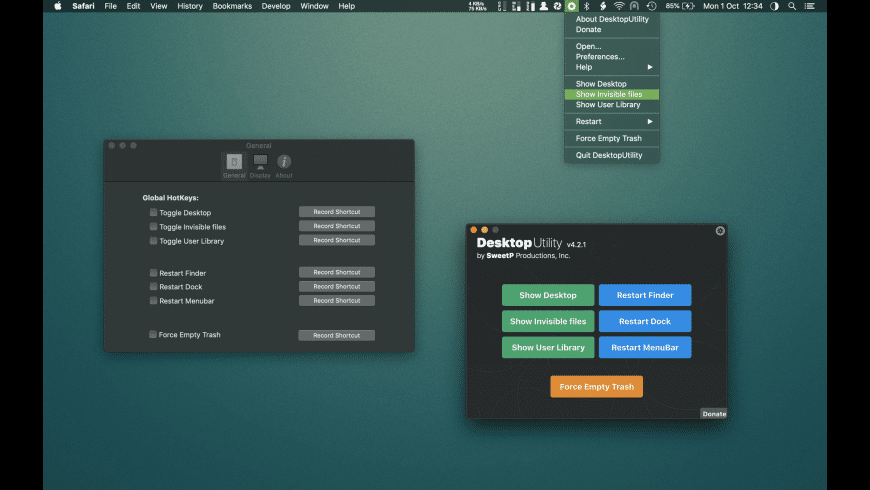This screenshot has height=490, width=870.
Task: Open the gear settings icon in DesktopUtility
Action: 720,231
